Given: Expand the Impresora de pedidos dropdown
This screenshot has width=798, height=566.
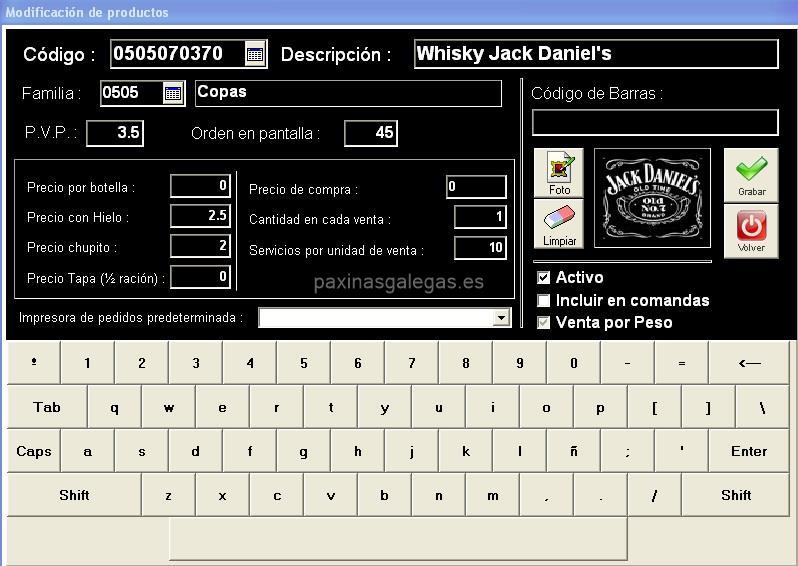Looking at the screenshot, I should [x=501, y=318].
